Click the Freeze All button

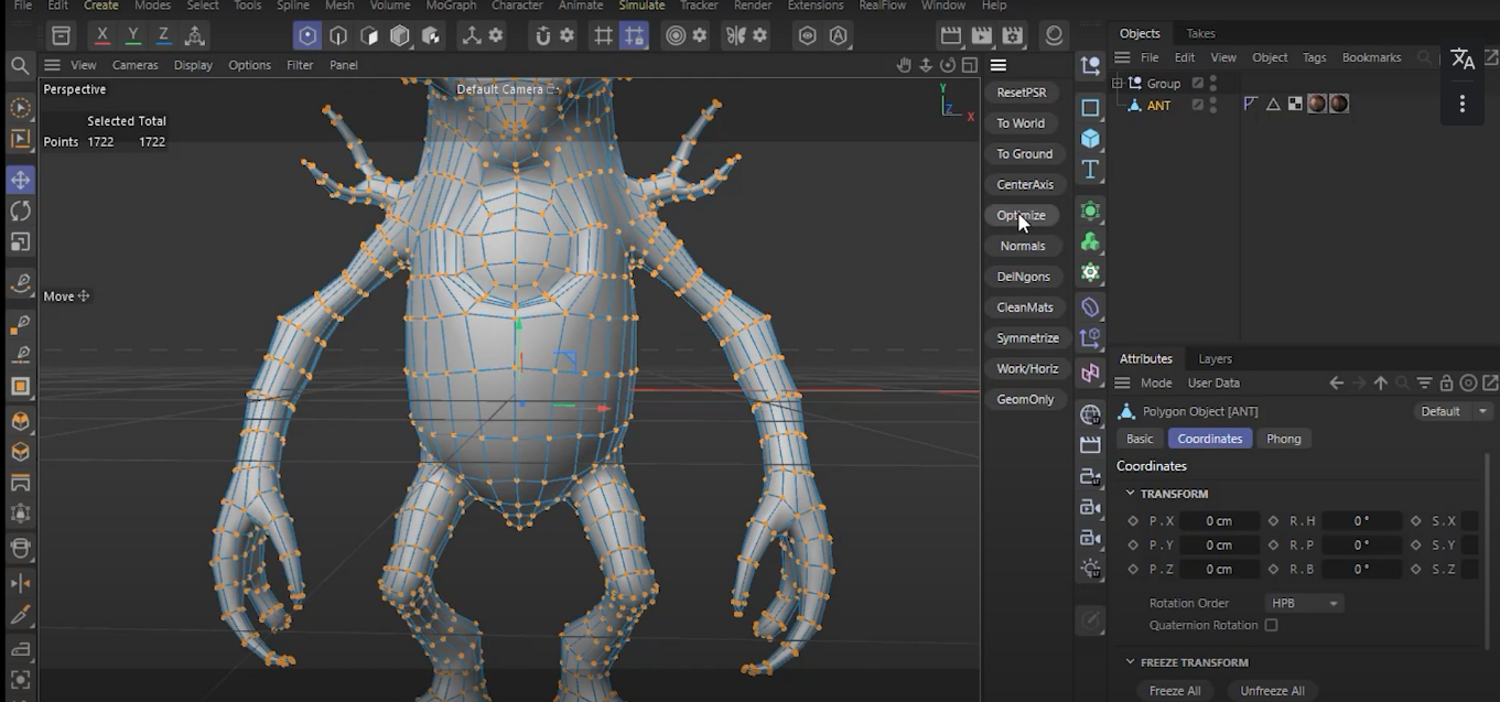(1175, 690)
